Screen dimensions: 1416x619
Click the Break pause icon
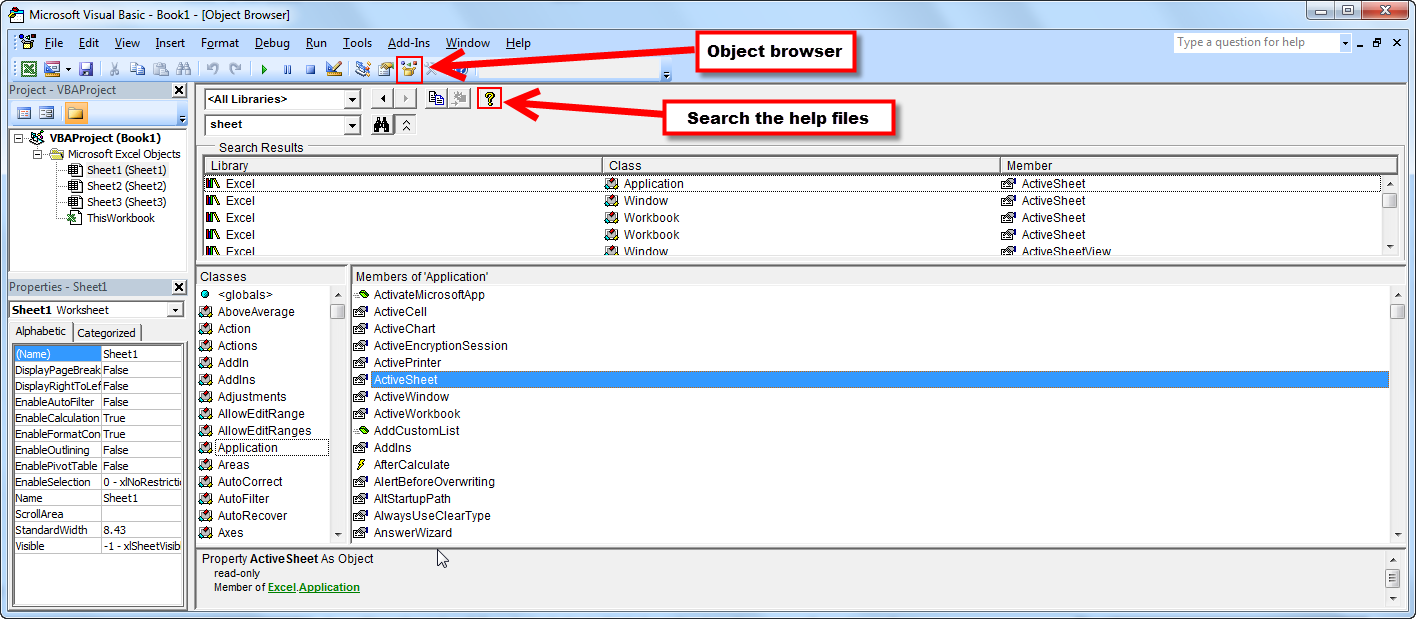[x=287, y=69]
